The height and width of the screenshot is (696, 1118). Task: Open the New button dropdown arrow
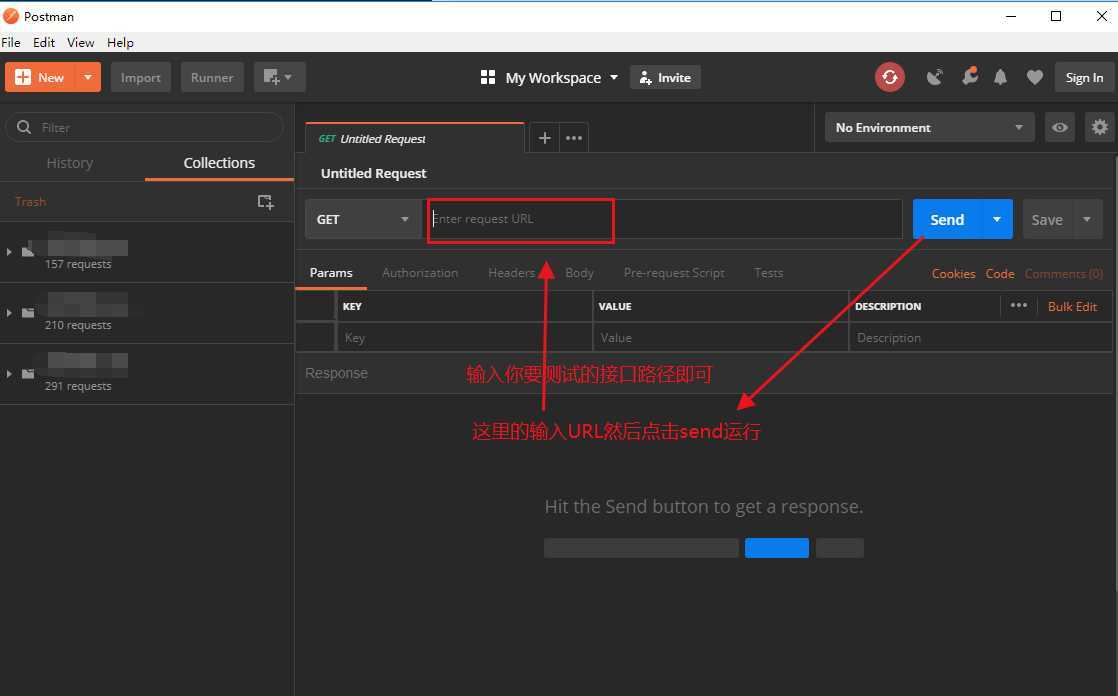coord(88,77)
